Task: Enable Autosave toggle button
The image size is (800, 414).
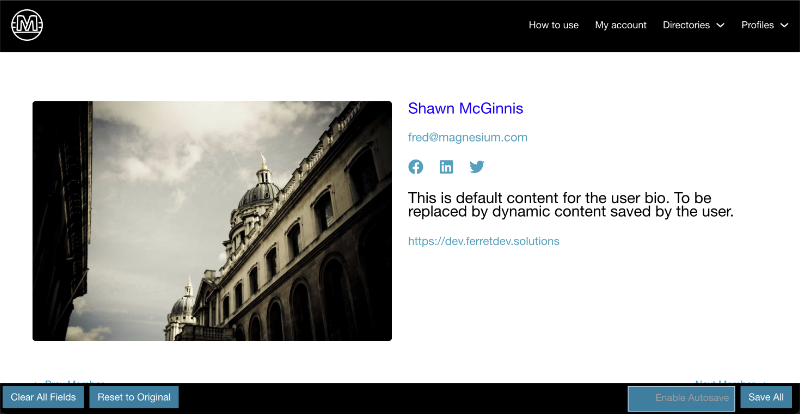Action: tap(681, 398)
